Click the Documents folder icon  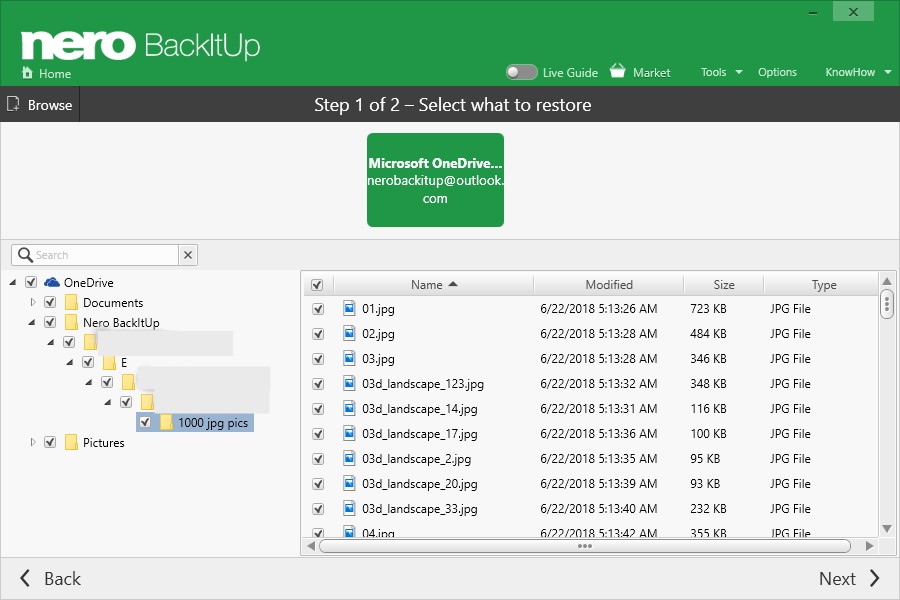coord(71,302)
